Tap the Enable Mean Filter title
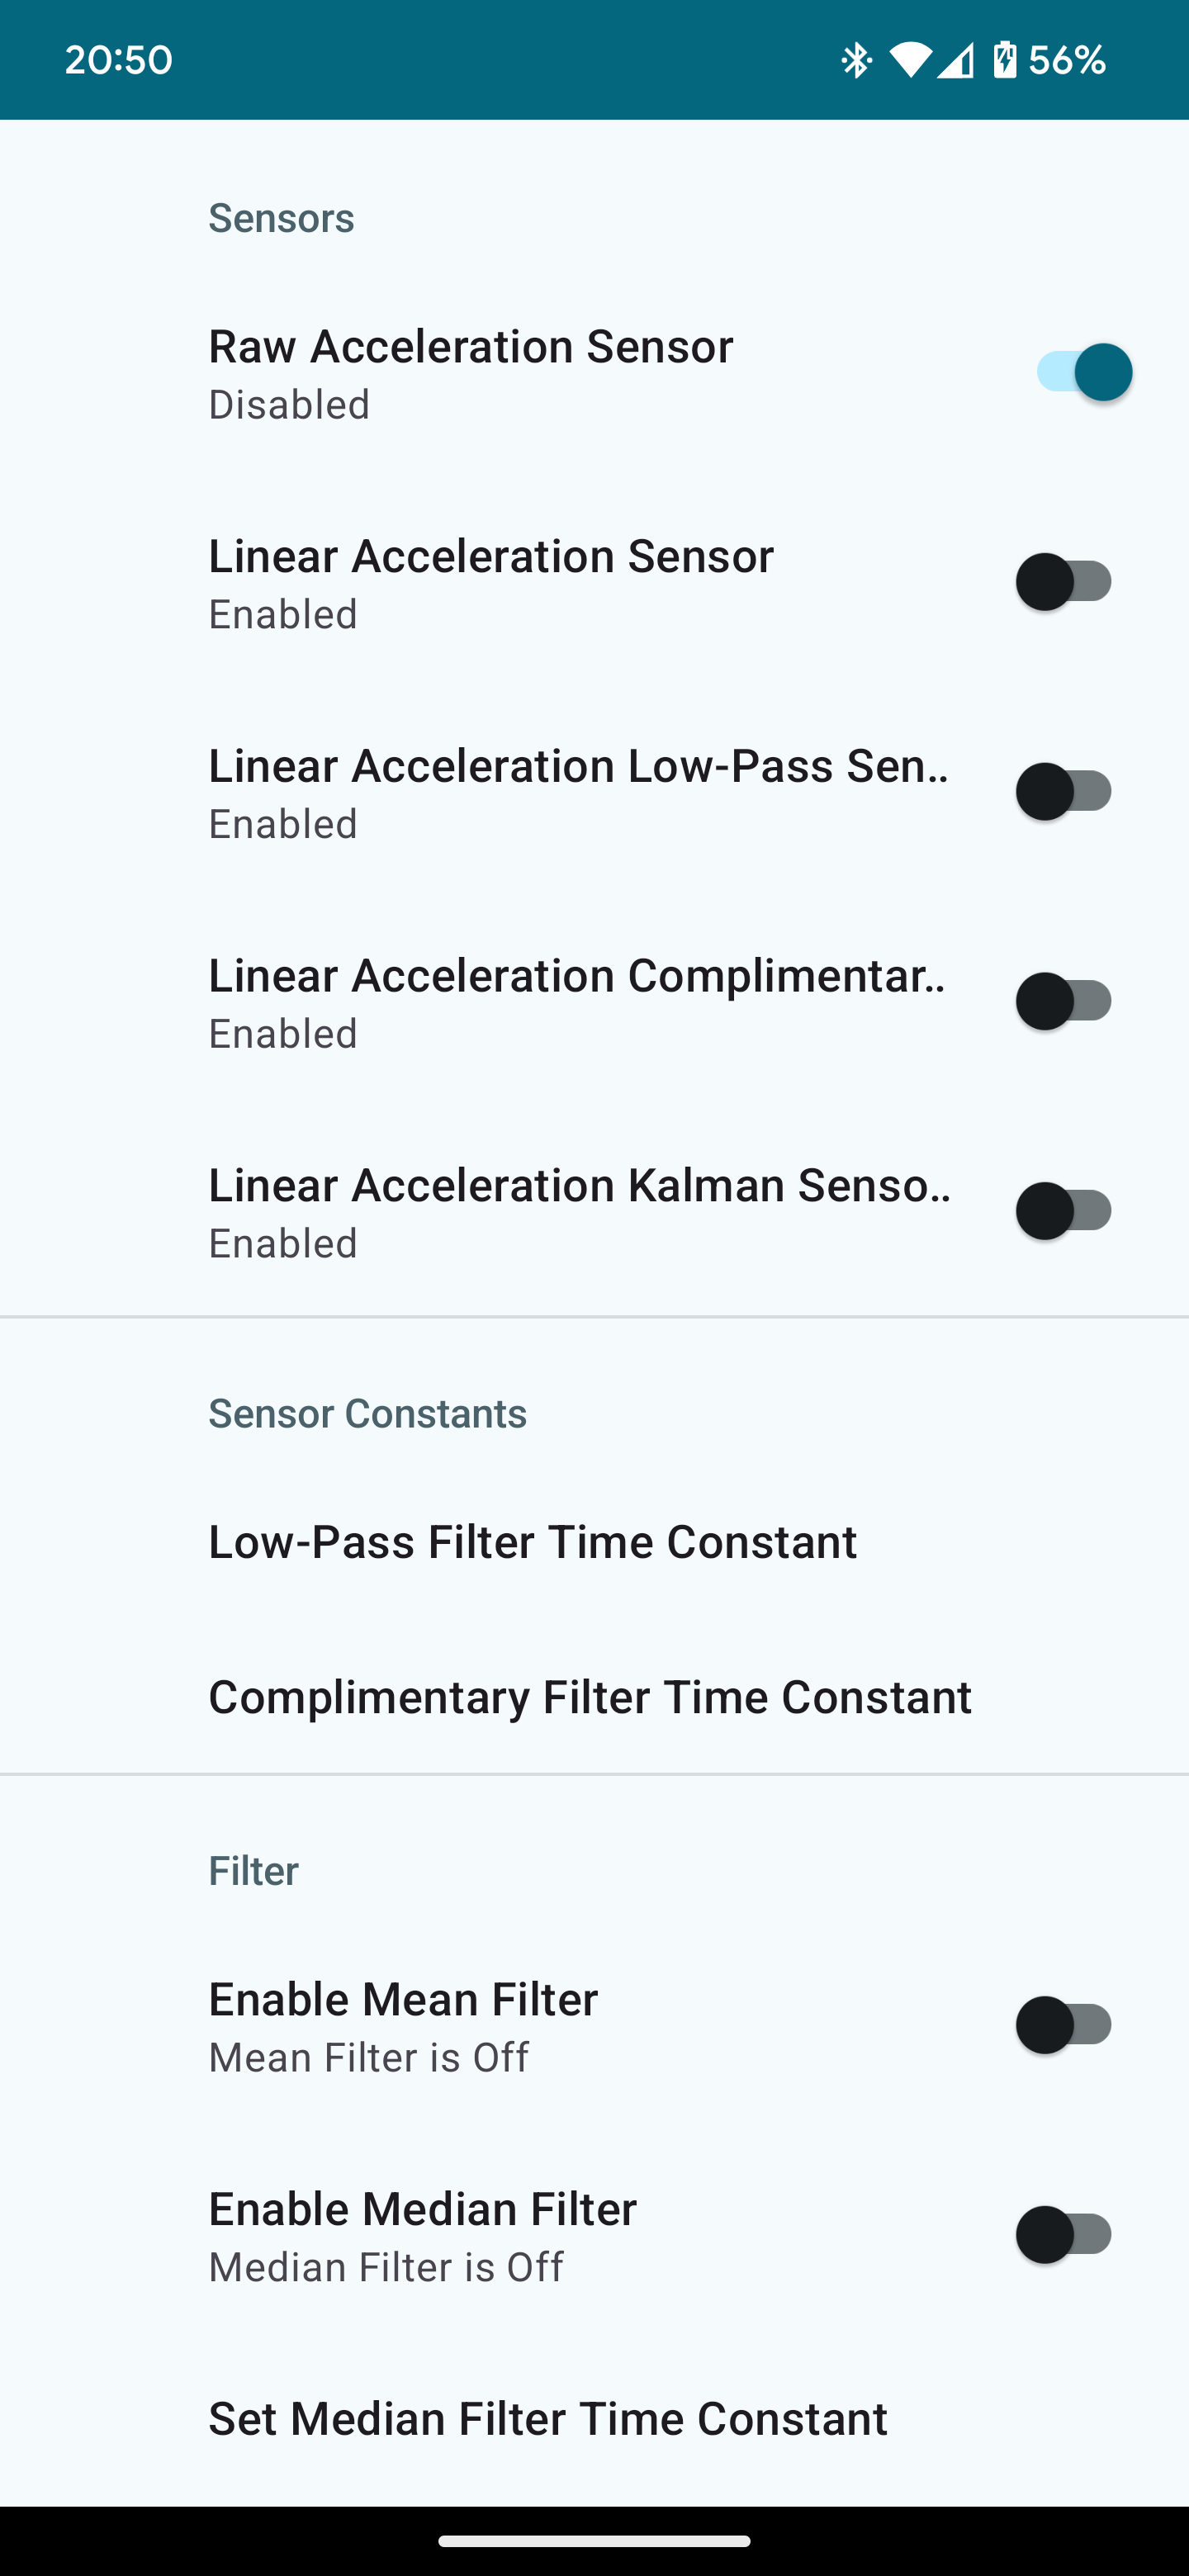1189x2576 pixels. [403, 2000]
